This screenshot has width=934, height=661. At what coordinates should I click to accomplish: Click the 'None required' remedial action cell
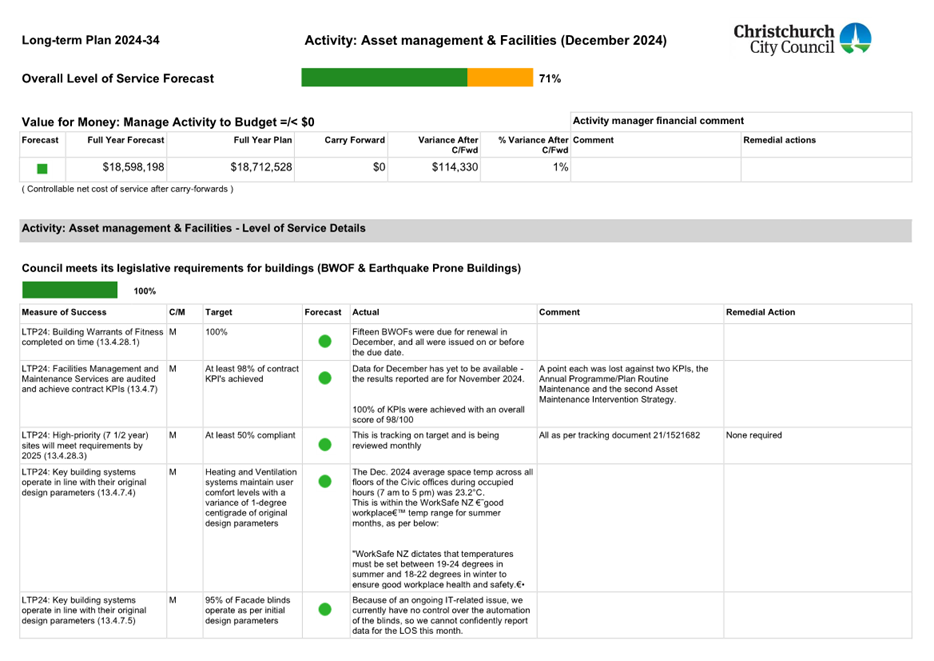point(754,436)
